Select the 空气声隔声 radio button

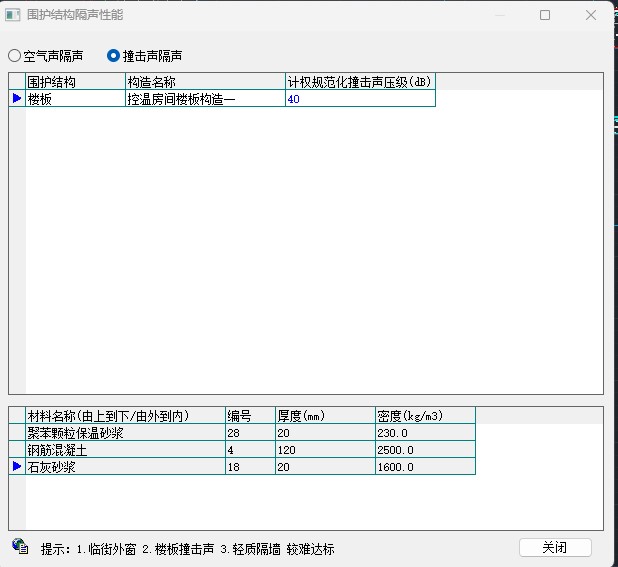coord(15,56)
